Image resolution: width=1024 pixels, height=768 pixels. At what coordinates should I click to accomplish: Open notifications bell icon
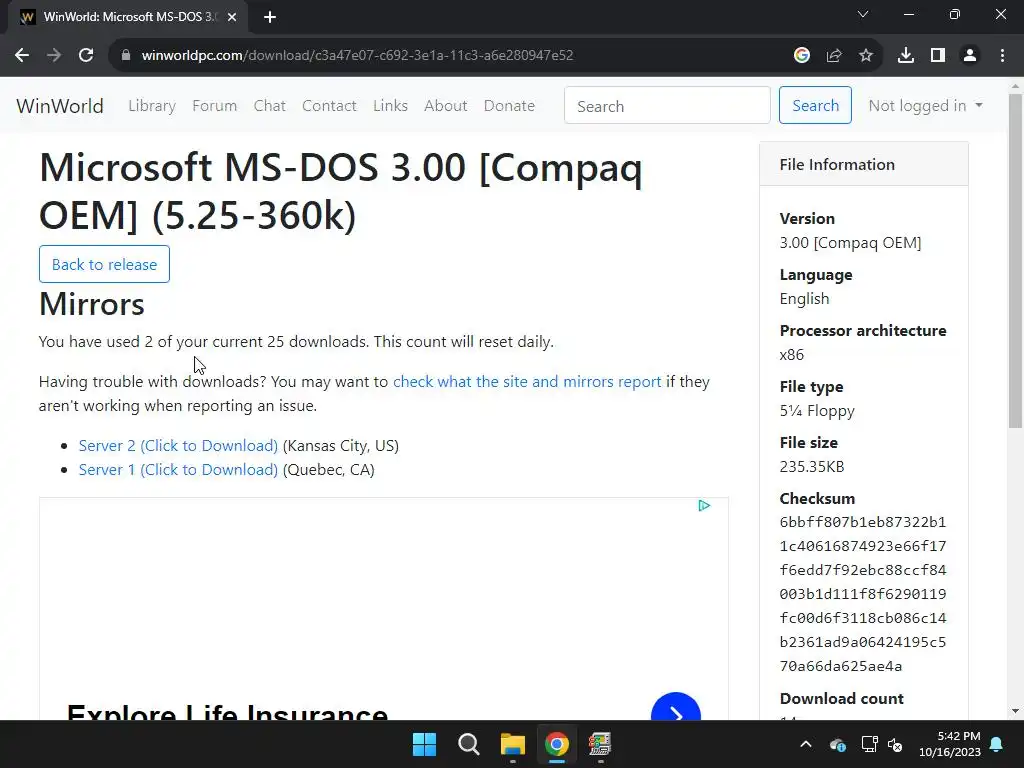(x=997, y=744)
